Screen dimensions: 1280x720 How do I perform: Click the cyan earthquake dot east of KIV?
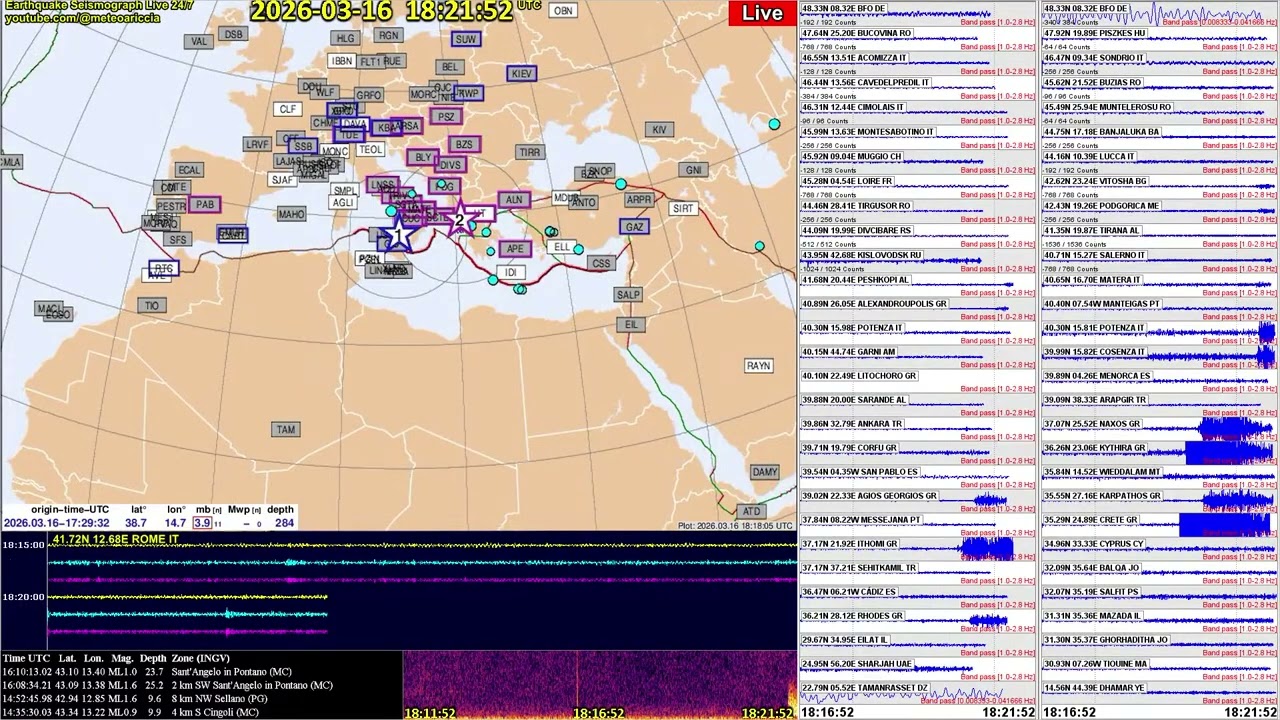point(774,124)
